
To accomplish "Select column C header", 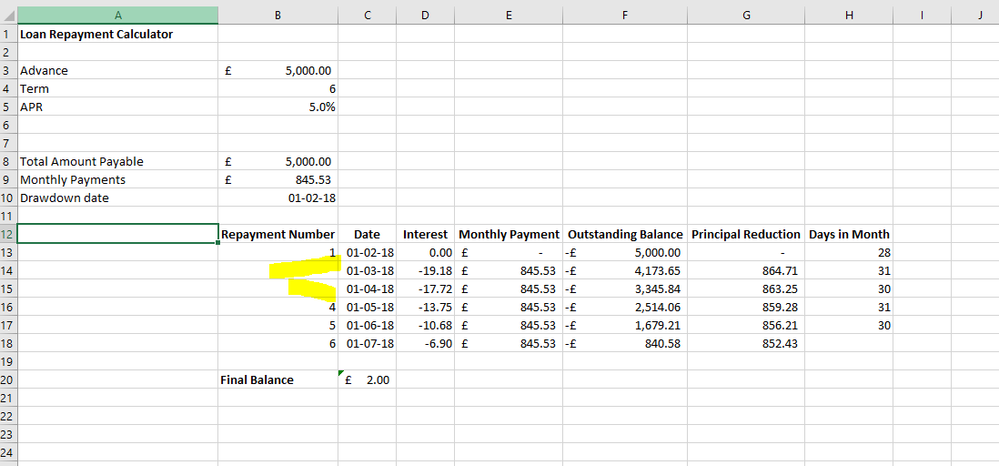I will coord(367,16).
